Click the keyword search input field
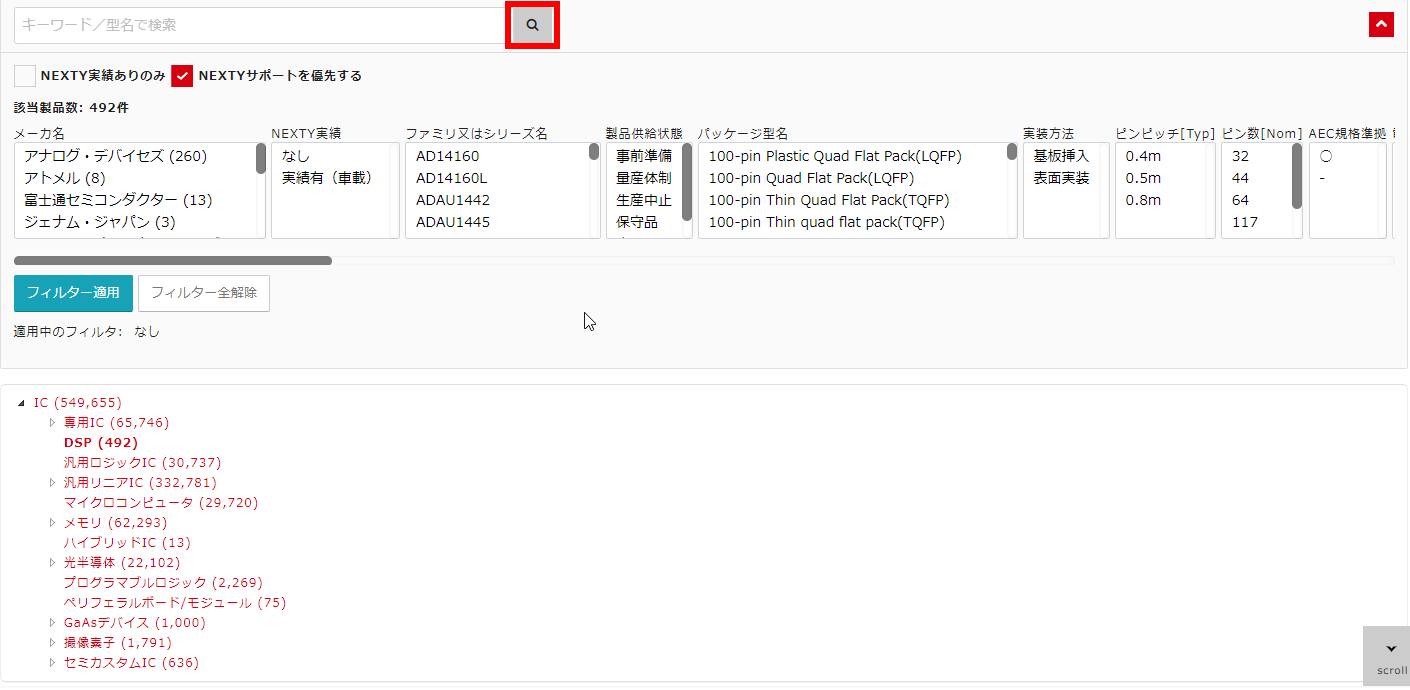The width and height of the screenshot is (1410, 690). (260, 24)
